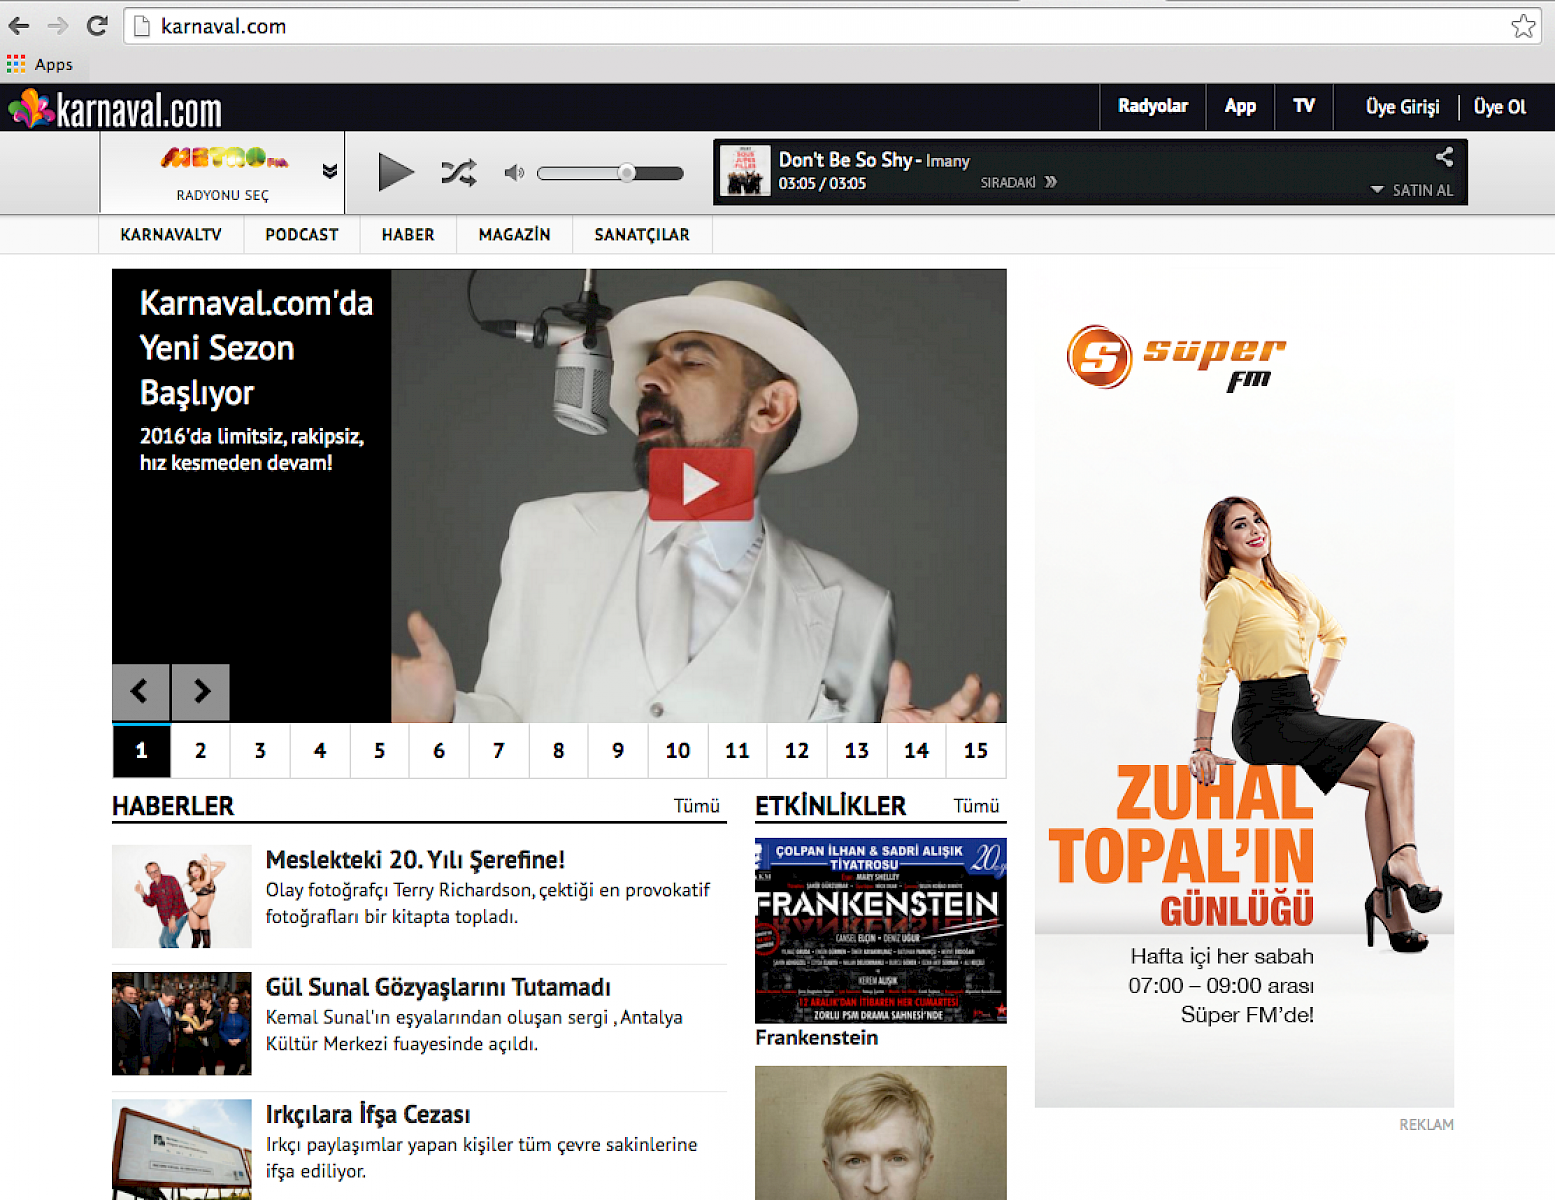
Task: Click the browser reload icon
Action: pyautogui.click(x=97, y=26)
